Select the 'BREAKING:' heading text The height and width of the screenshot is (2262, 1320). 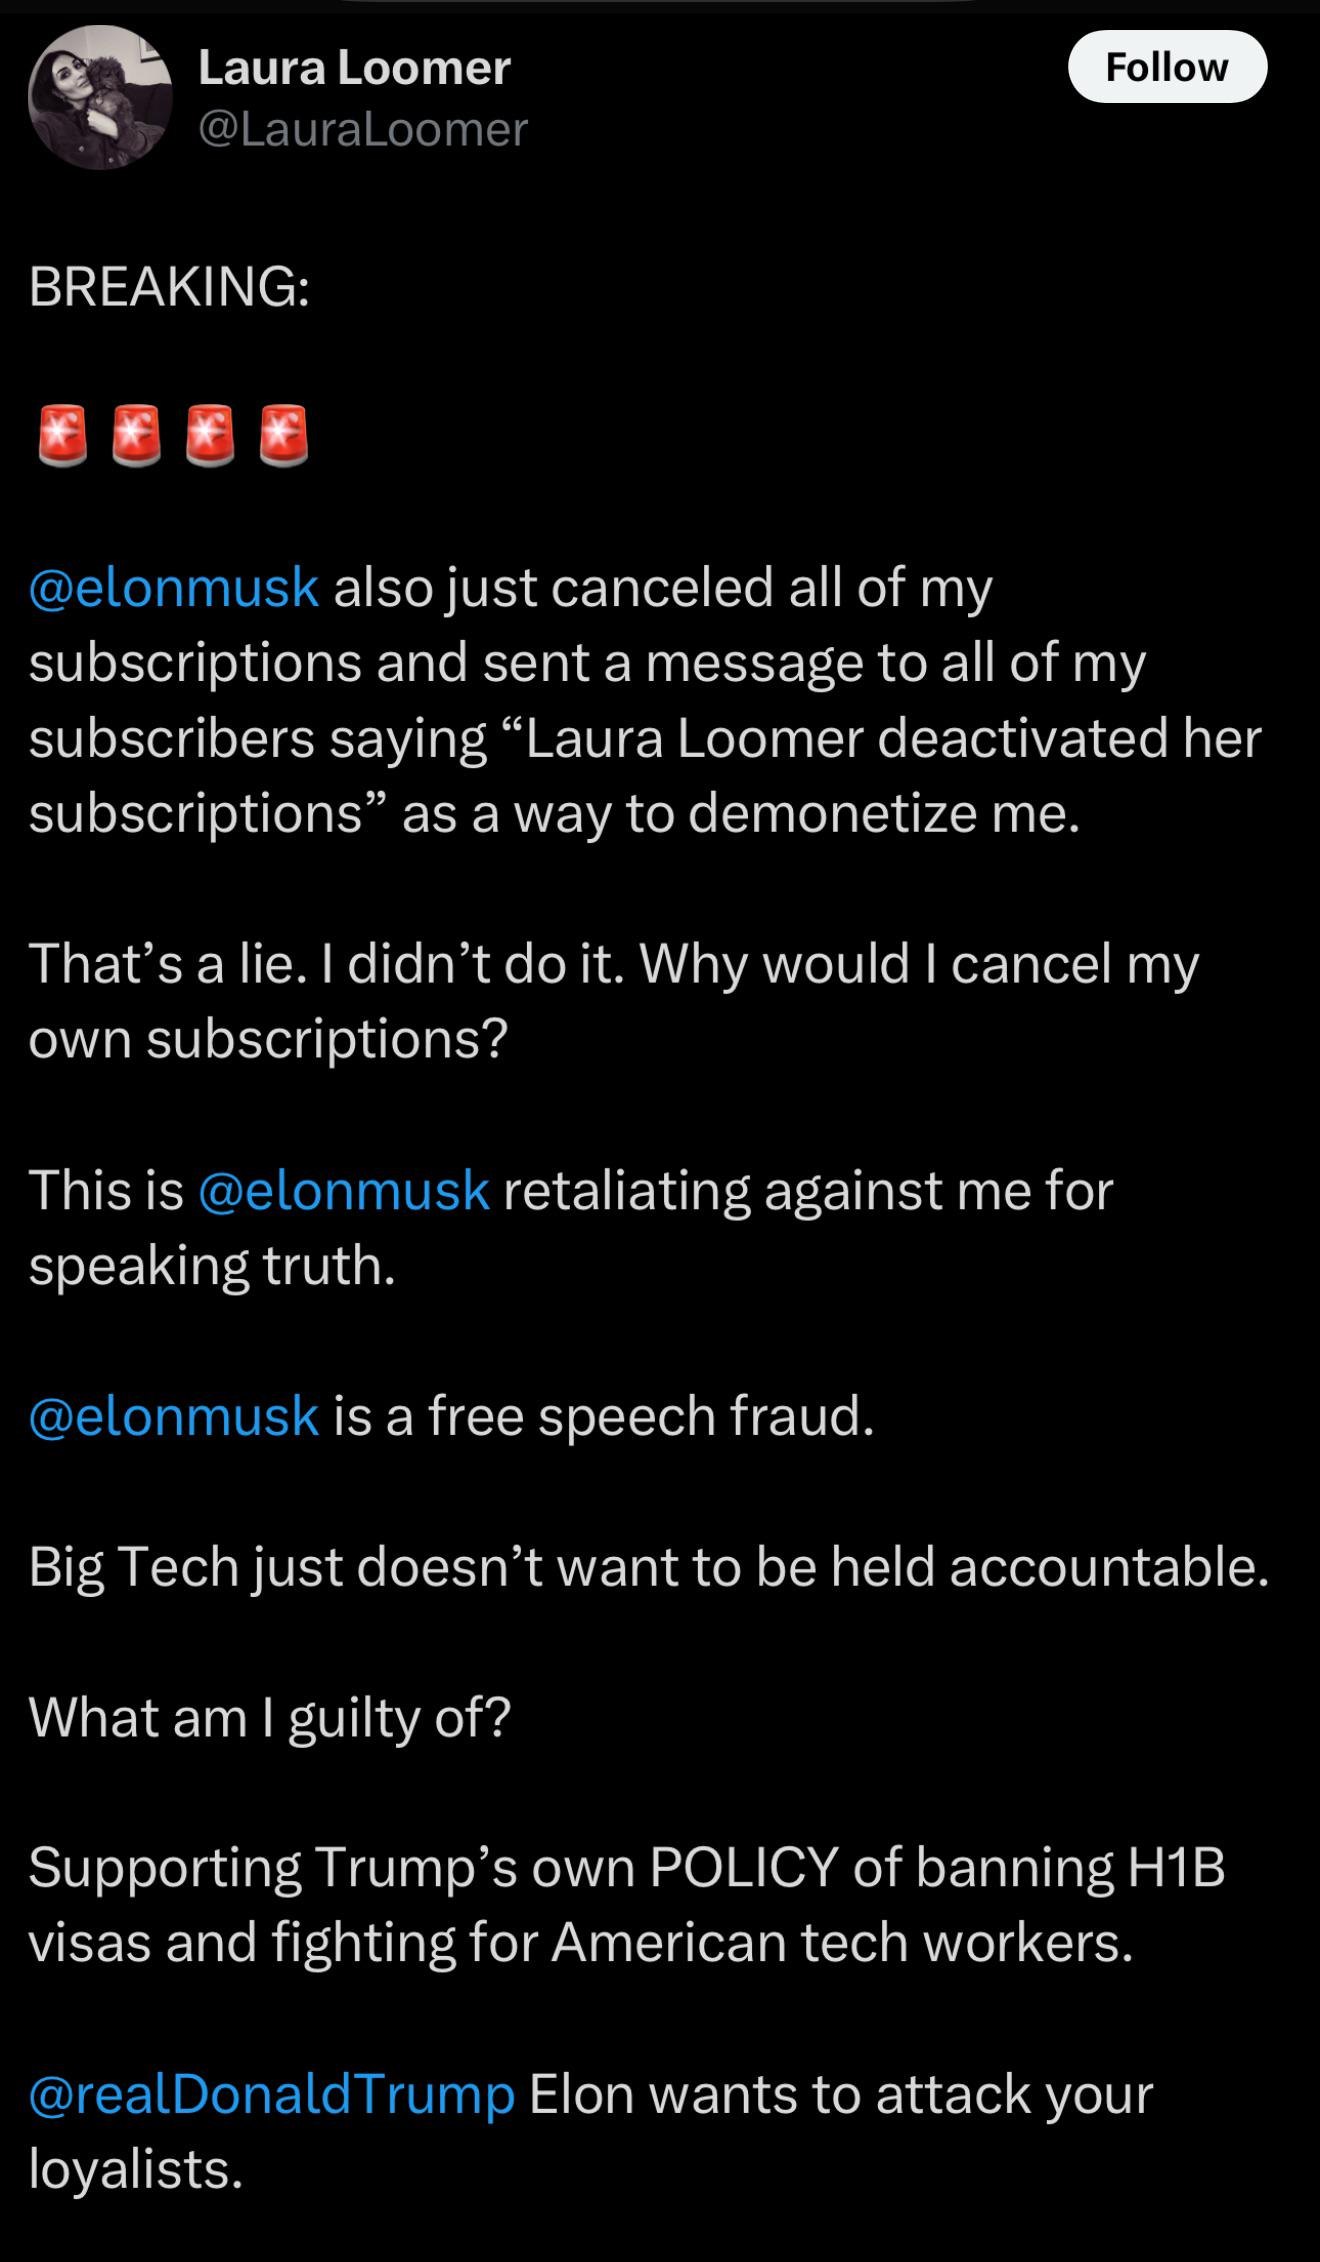(x=169, y=286)
